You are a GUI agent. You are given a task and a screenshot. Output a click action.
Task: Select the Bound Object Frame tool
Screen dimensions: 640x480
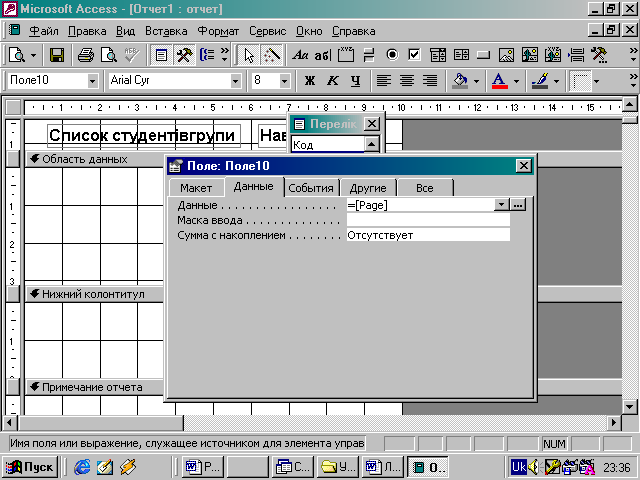[553, 55]
